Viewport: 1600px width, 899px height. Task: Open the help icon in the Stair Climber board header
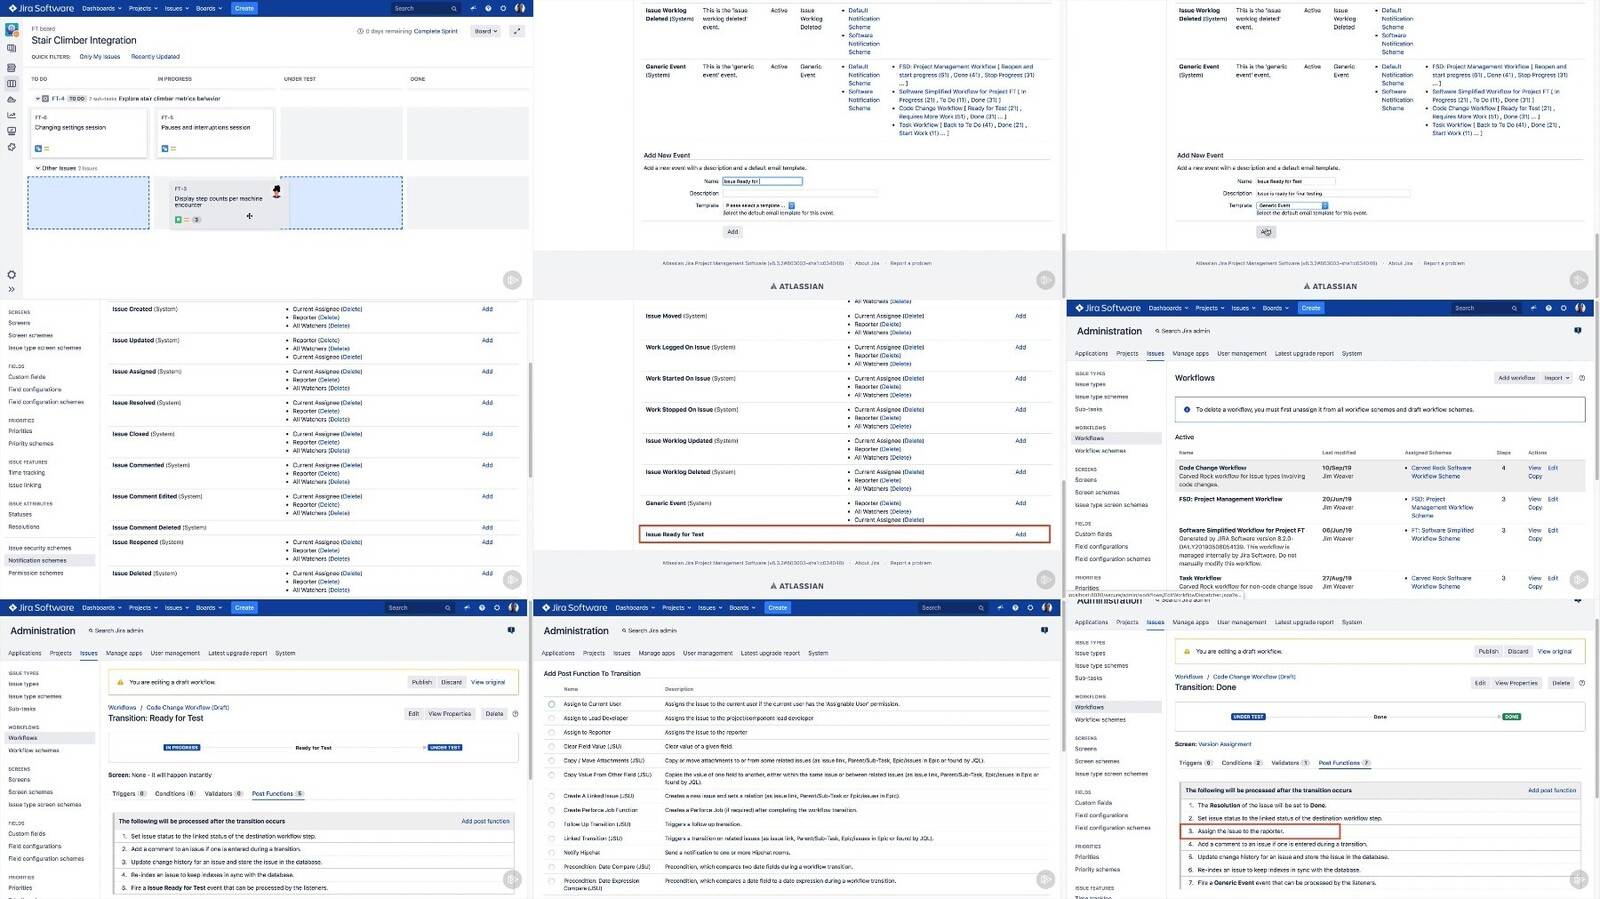point(488,8)
